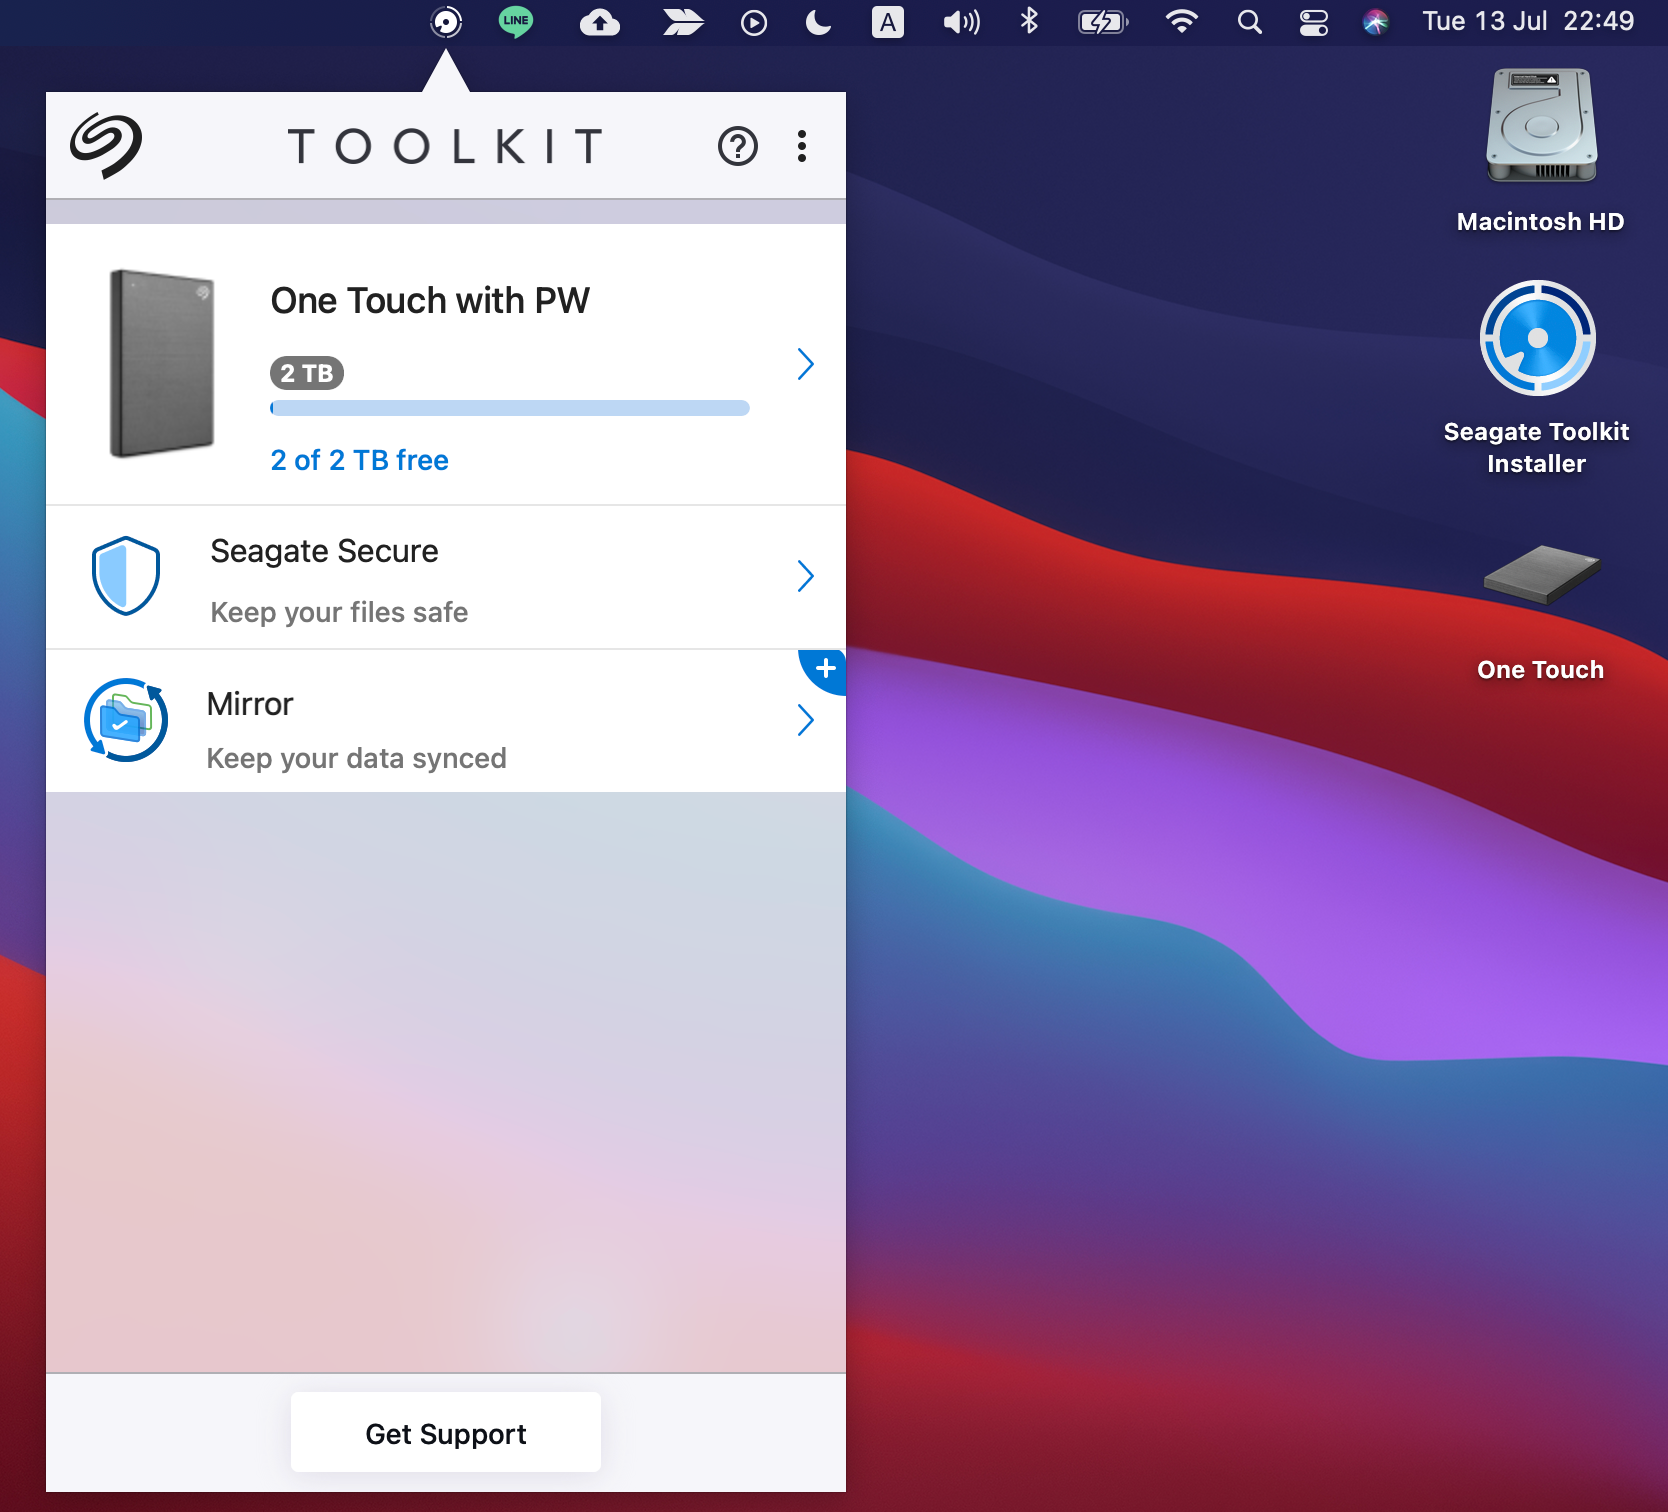Image resolution: width=1668 pixels, height=1512 pixels.
Task: Click the Toolkit menu bar icon
Action: pos(446,22)
